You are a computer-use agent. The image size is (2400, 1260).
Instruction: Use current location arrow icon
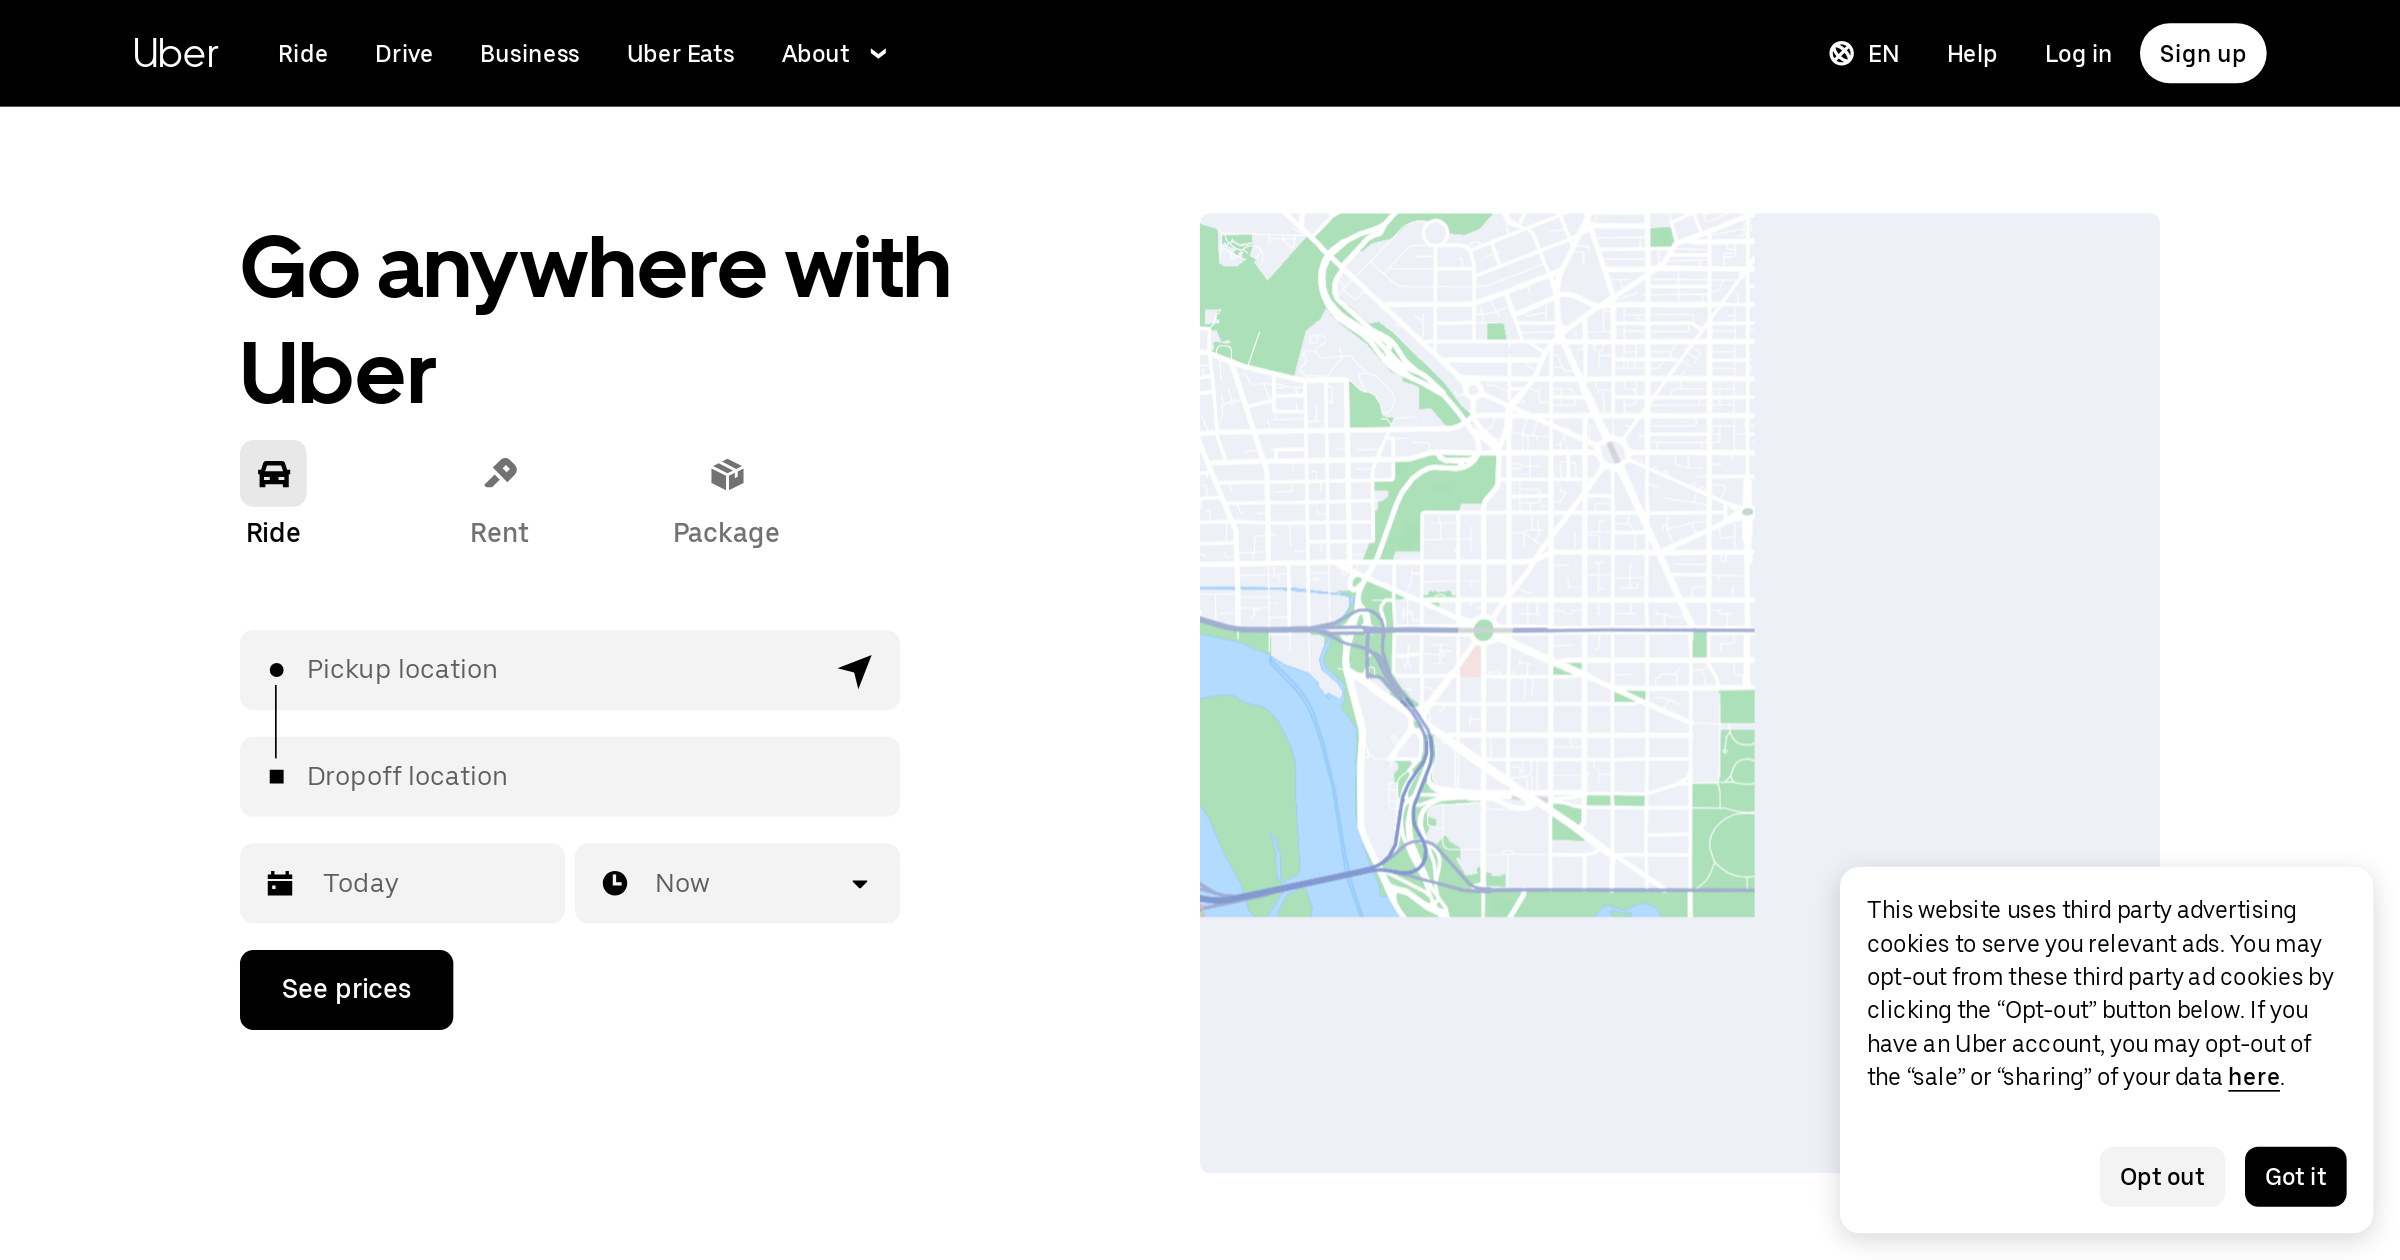coord(855,671)
